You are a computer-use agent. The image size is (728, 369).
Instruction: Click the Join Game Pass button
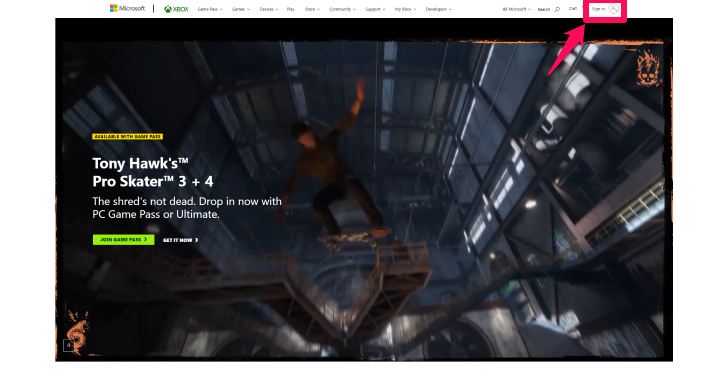point(124,240)
